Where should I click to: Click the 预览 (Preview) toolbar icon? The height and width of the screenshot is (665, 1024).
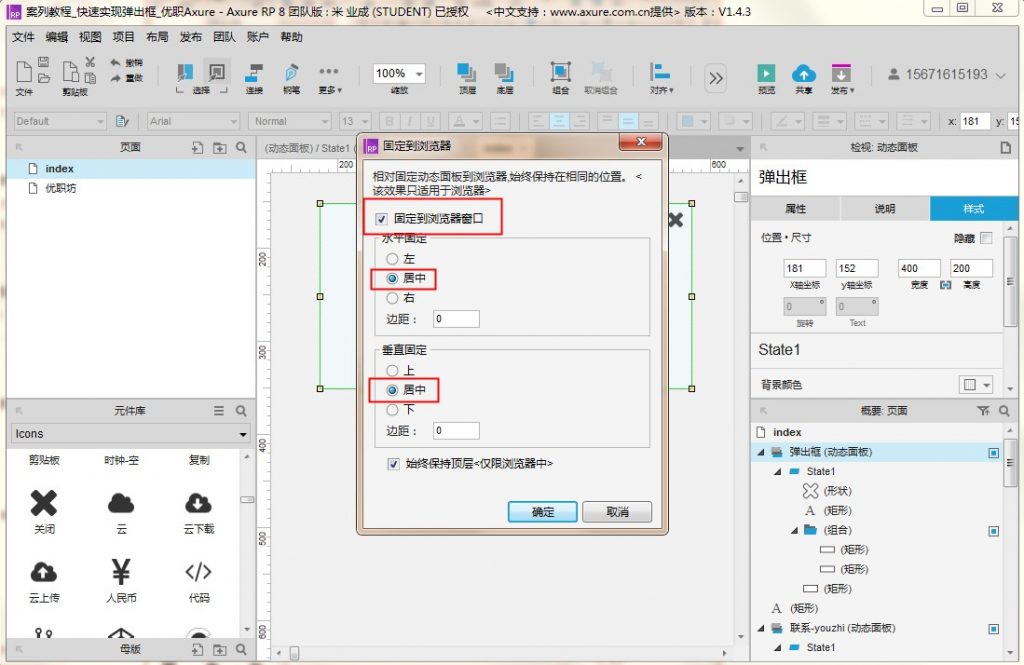pyautogui.click(x=766, y=74)
